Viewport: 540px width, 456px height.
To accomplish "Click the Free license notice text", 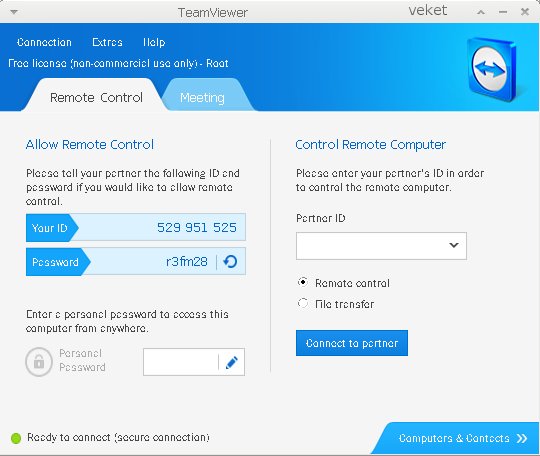I will [118, 63].
